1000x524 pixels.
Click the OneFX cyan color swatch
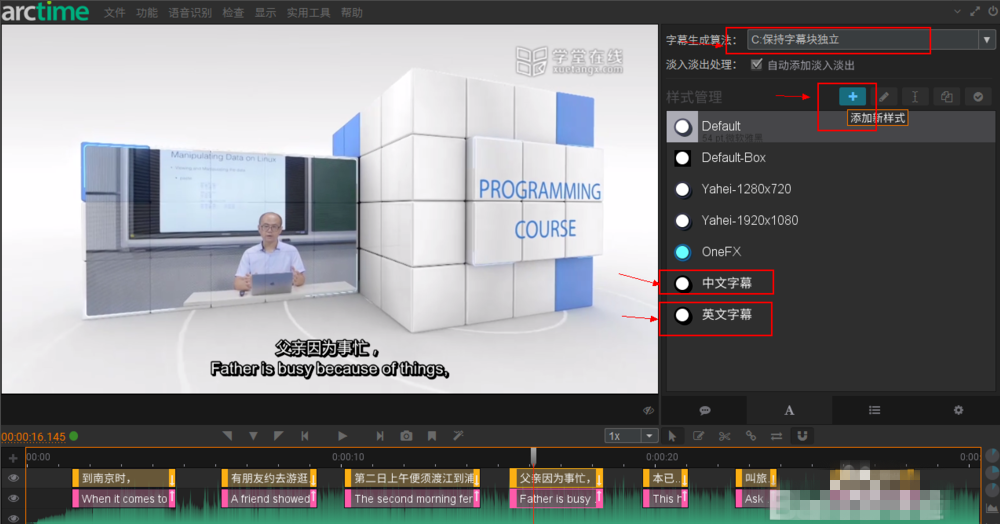(x=683, y=252)
